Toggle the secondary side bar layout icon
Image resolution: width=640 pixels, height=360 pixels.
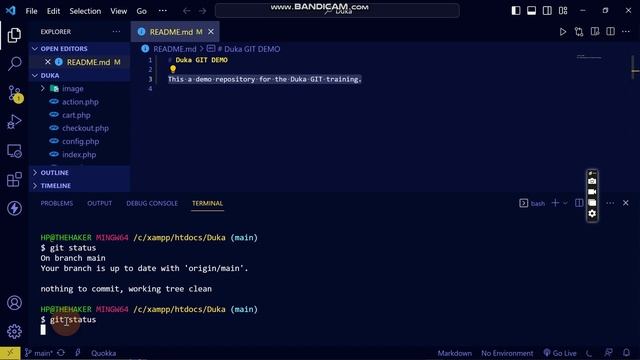coord(547,11)
